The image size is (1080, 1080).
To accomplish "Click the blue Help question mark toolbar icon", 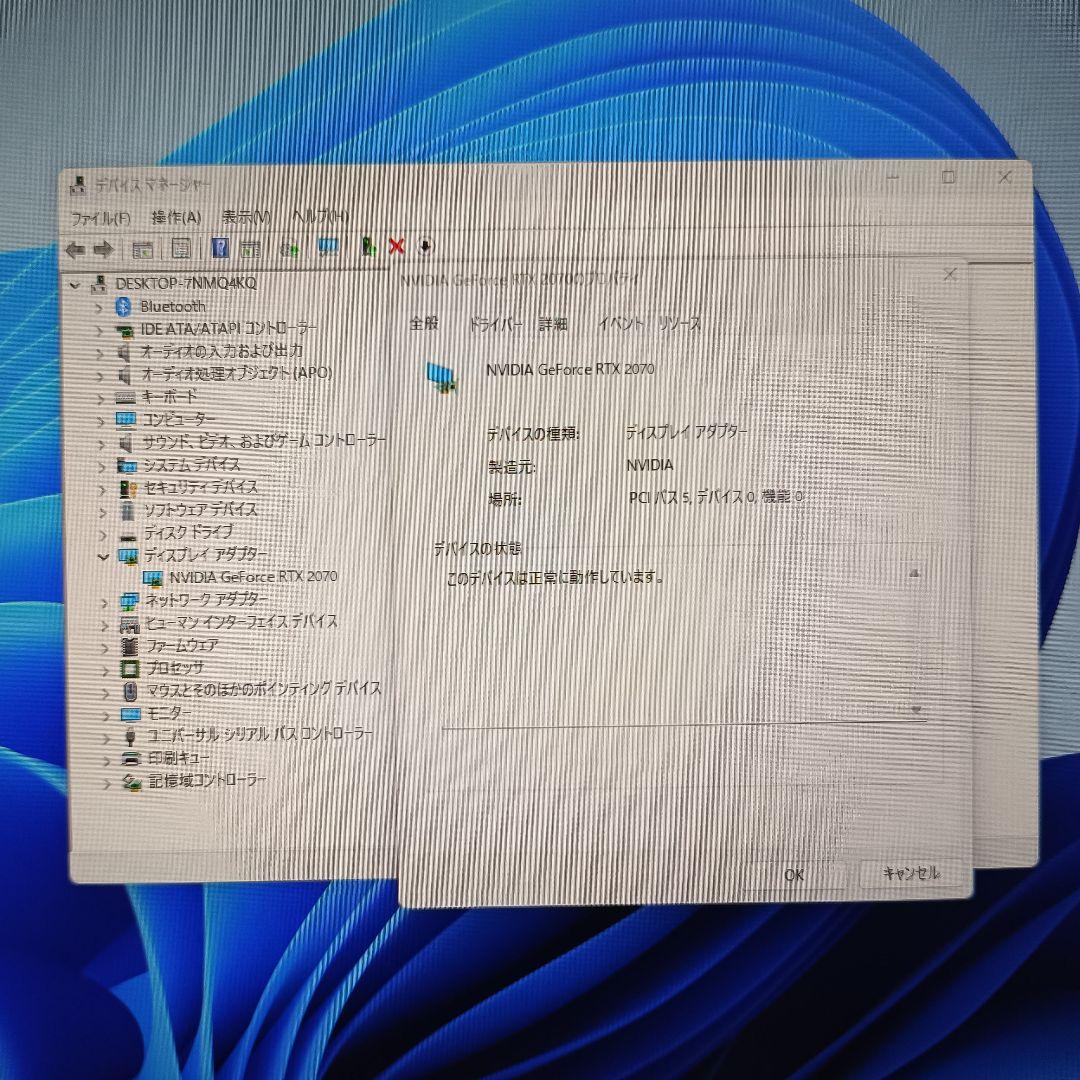I will [220, 248].
